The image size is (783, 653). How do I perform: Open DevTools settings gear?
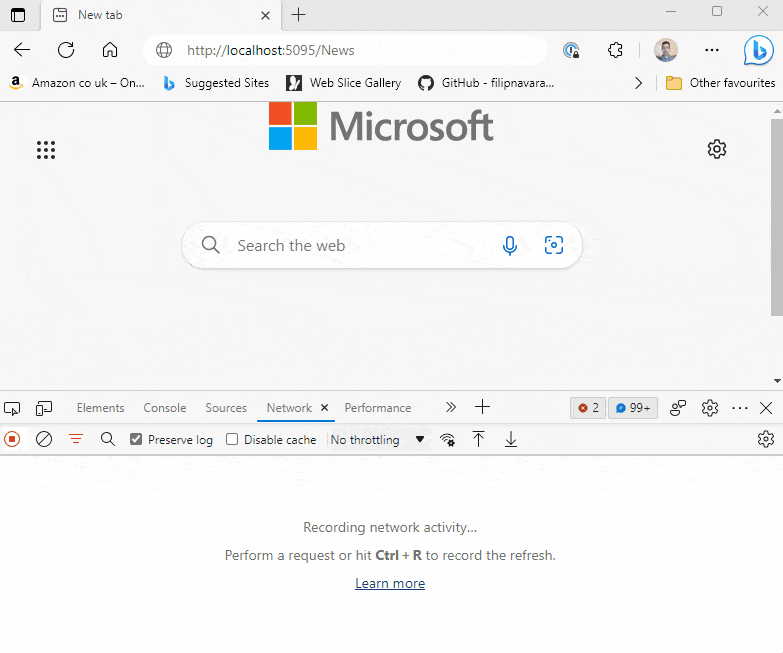point(710,408)
